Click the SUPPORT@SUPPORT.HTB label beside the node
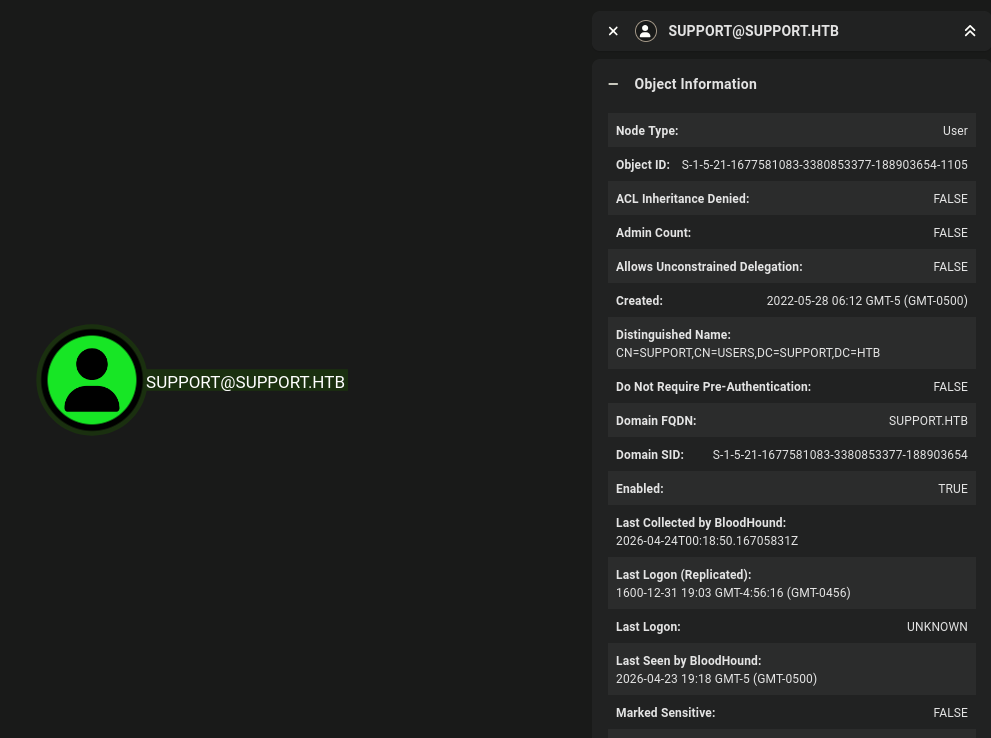Viewport: 991px width, 738px height. click(245, 382)
